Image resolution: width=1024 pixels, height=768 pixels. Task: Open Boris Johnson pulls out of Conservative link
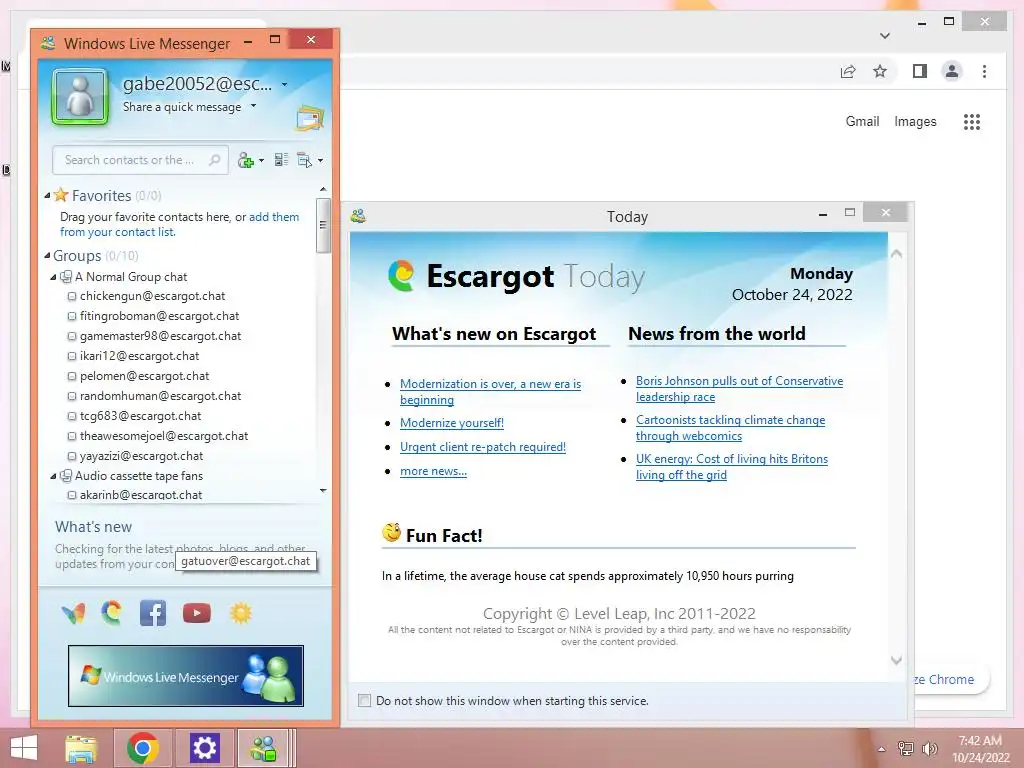(x=739, y=389)
